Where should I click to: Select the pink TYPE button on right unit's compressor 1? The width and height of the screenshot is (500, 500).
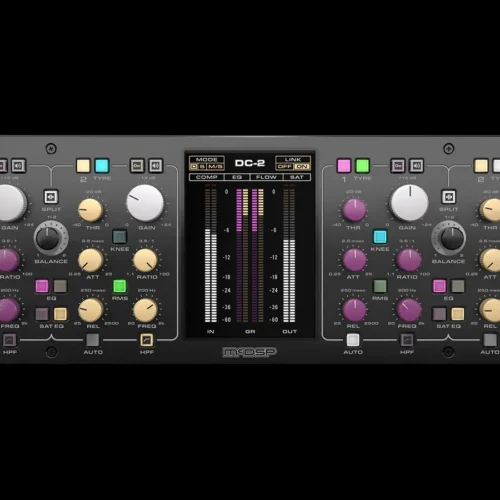(x=344, y=166)
